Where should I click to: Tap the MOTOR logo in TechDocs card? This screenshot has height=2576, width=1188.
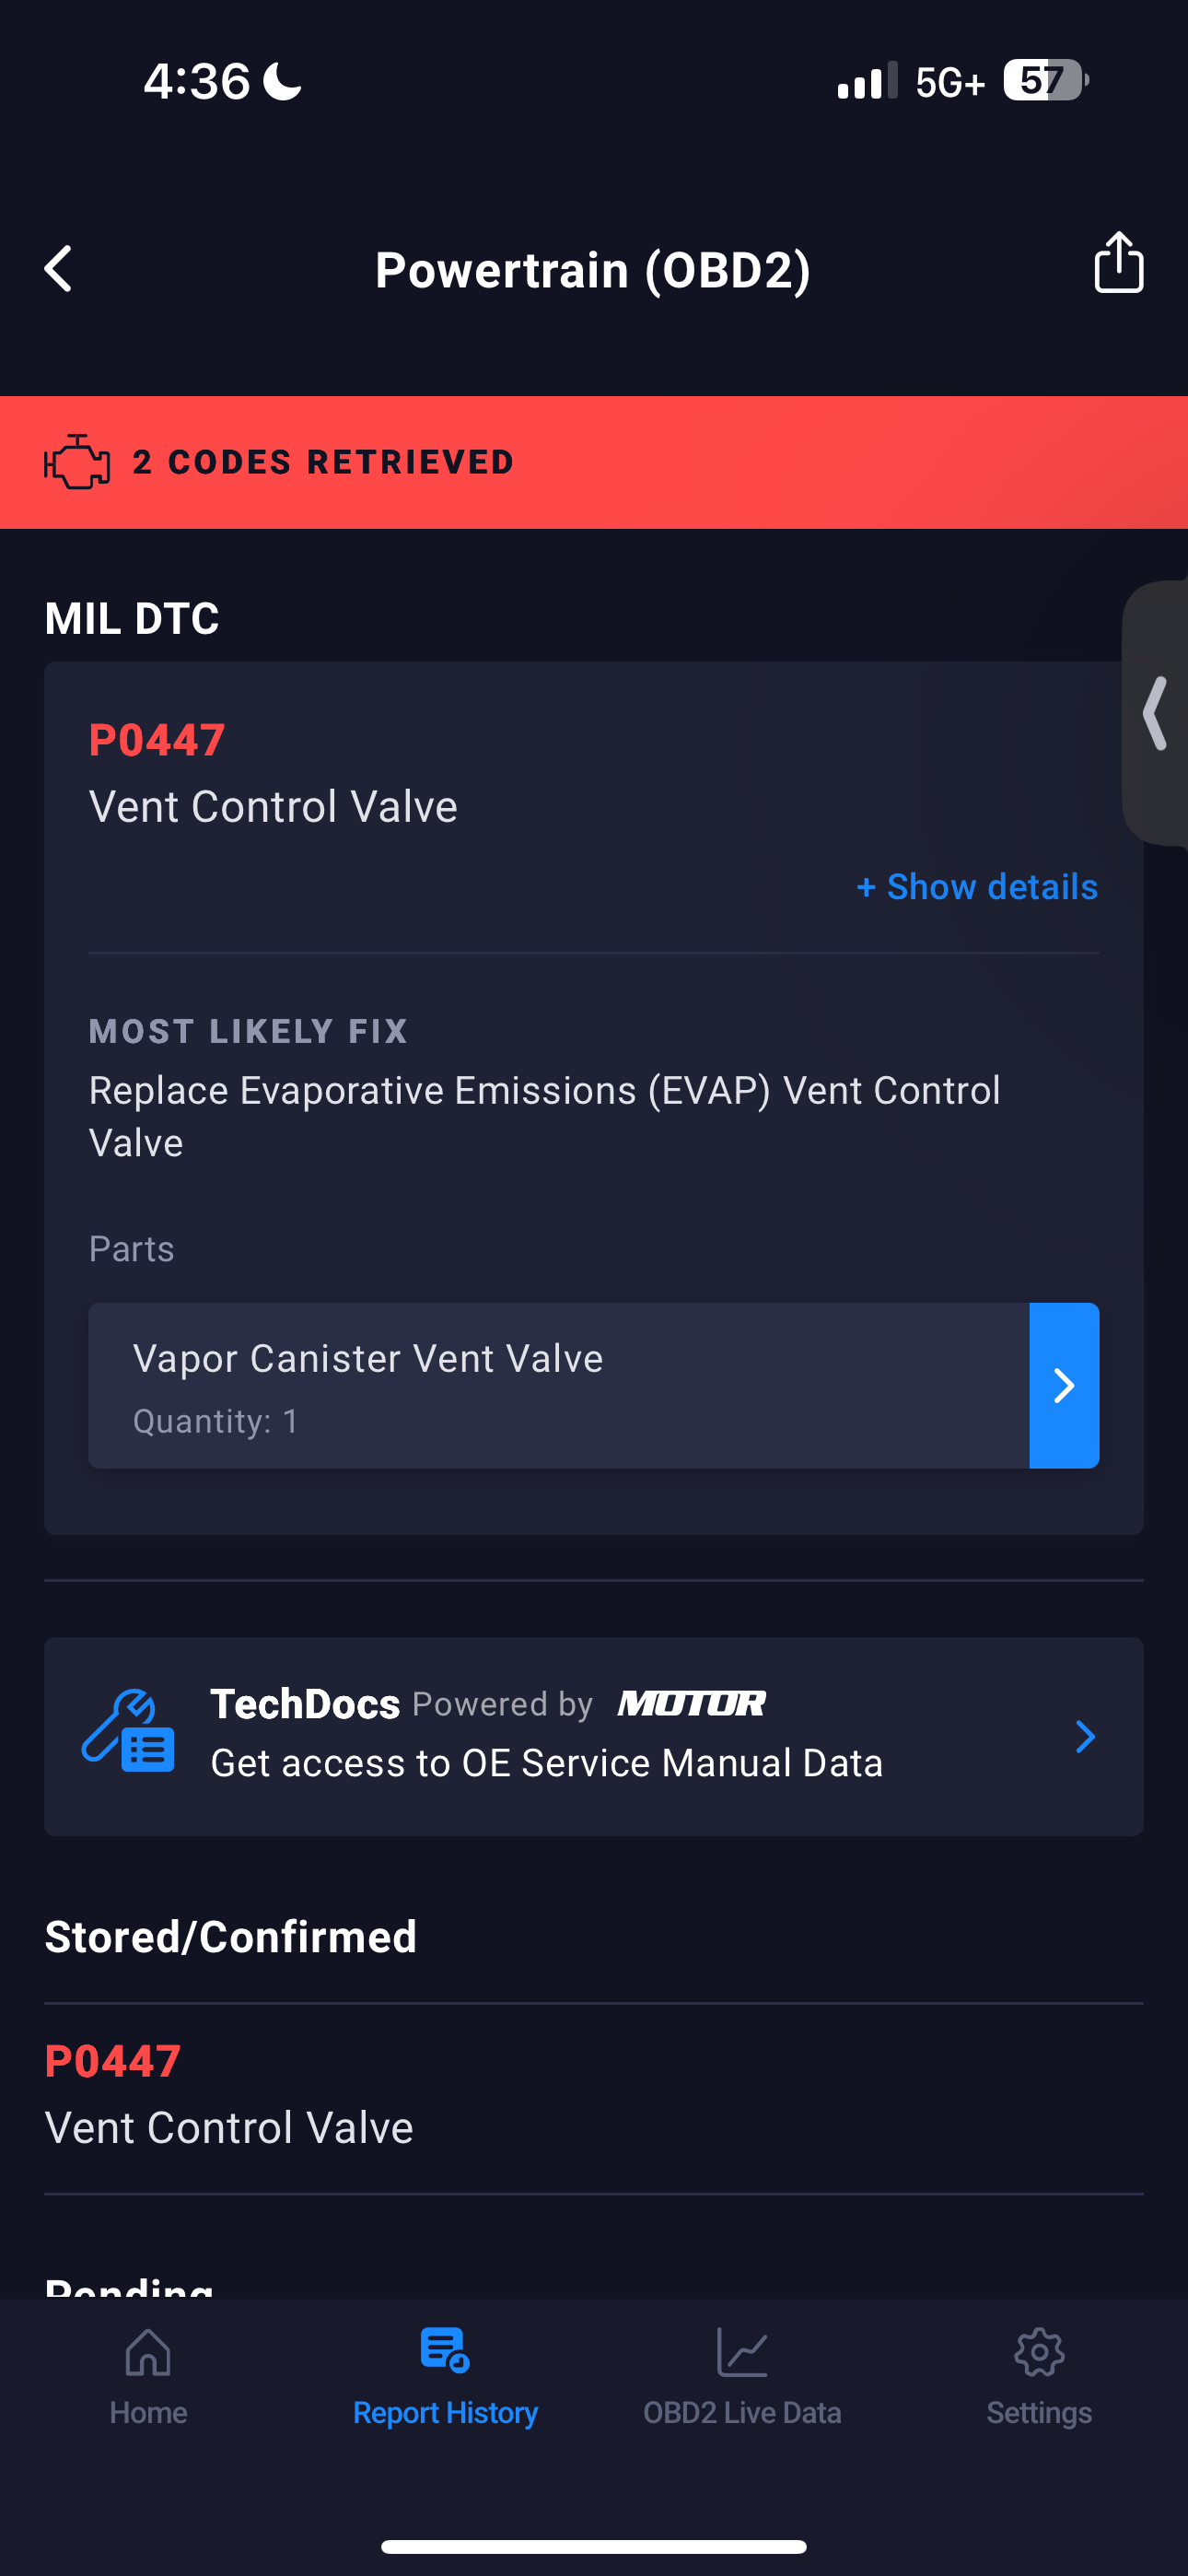691,1704
